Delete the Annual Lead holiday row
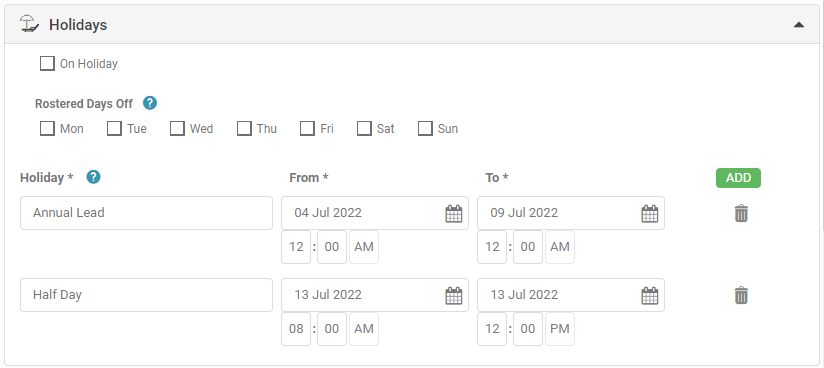824x368 pixels. click(741, 213)
